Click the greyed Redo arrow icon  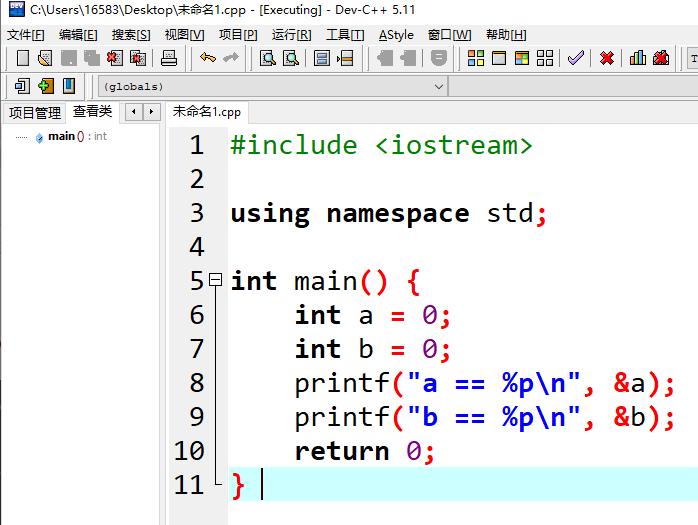[231, 58]
